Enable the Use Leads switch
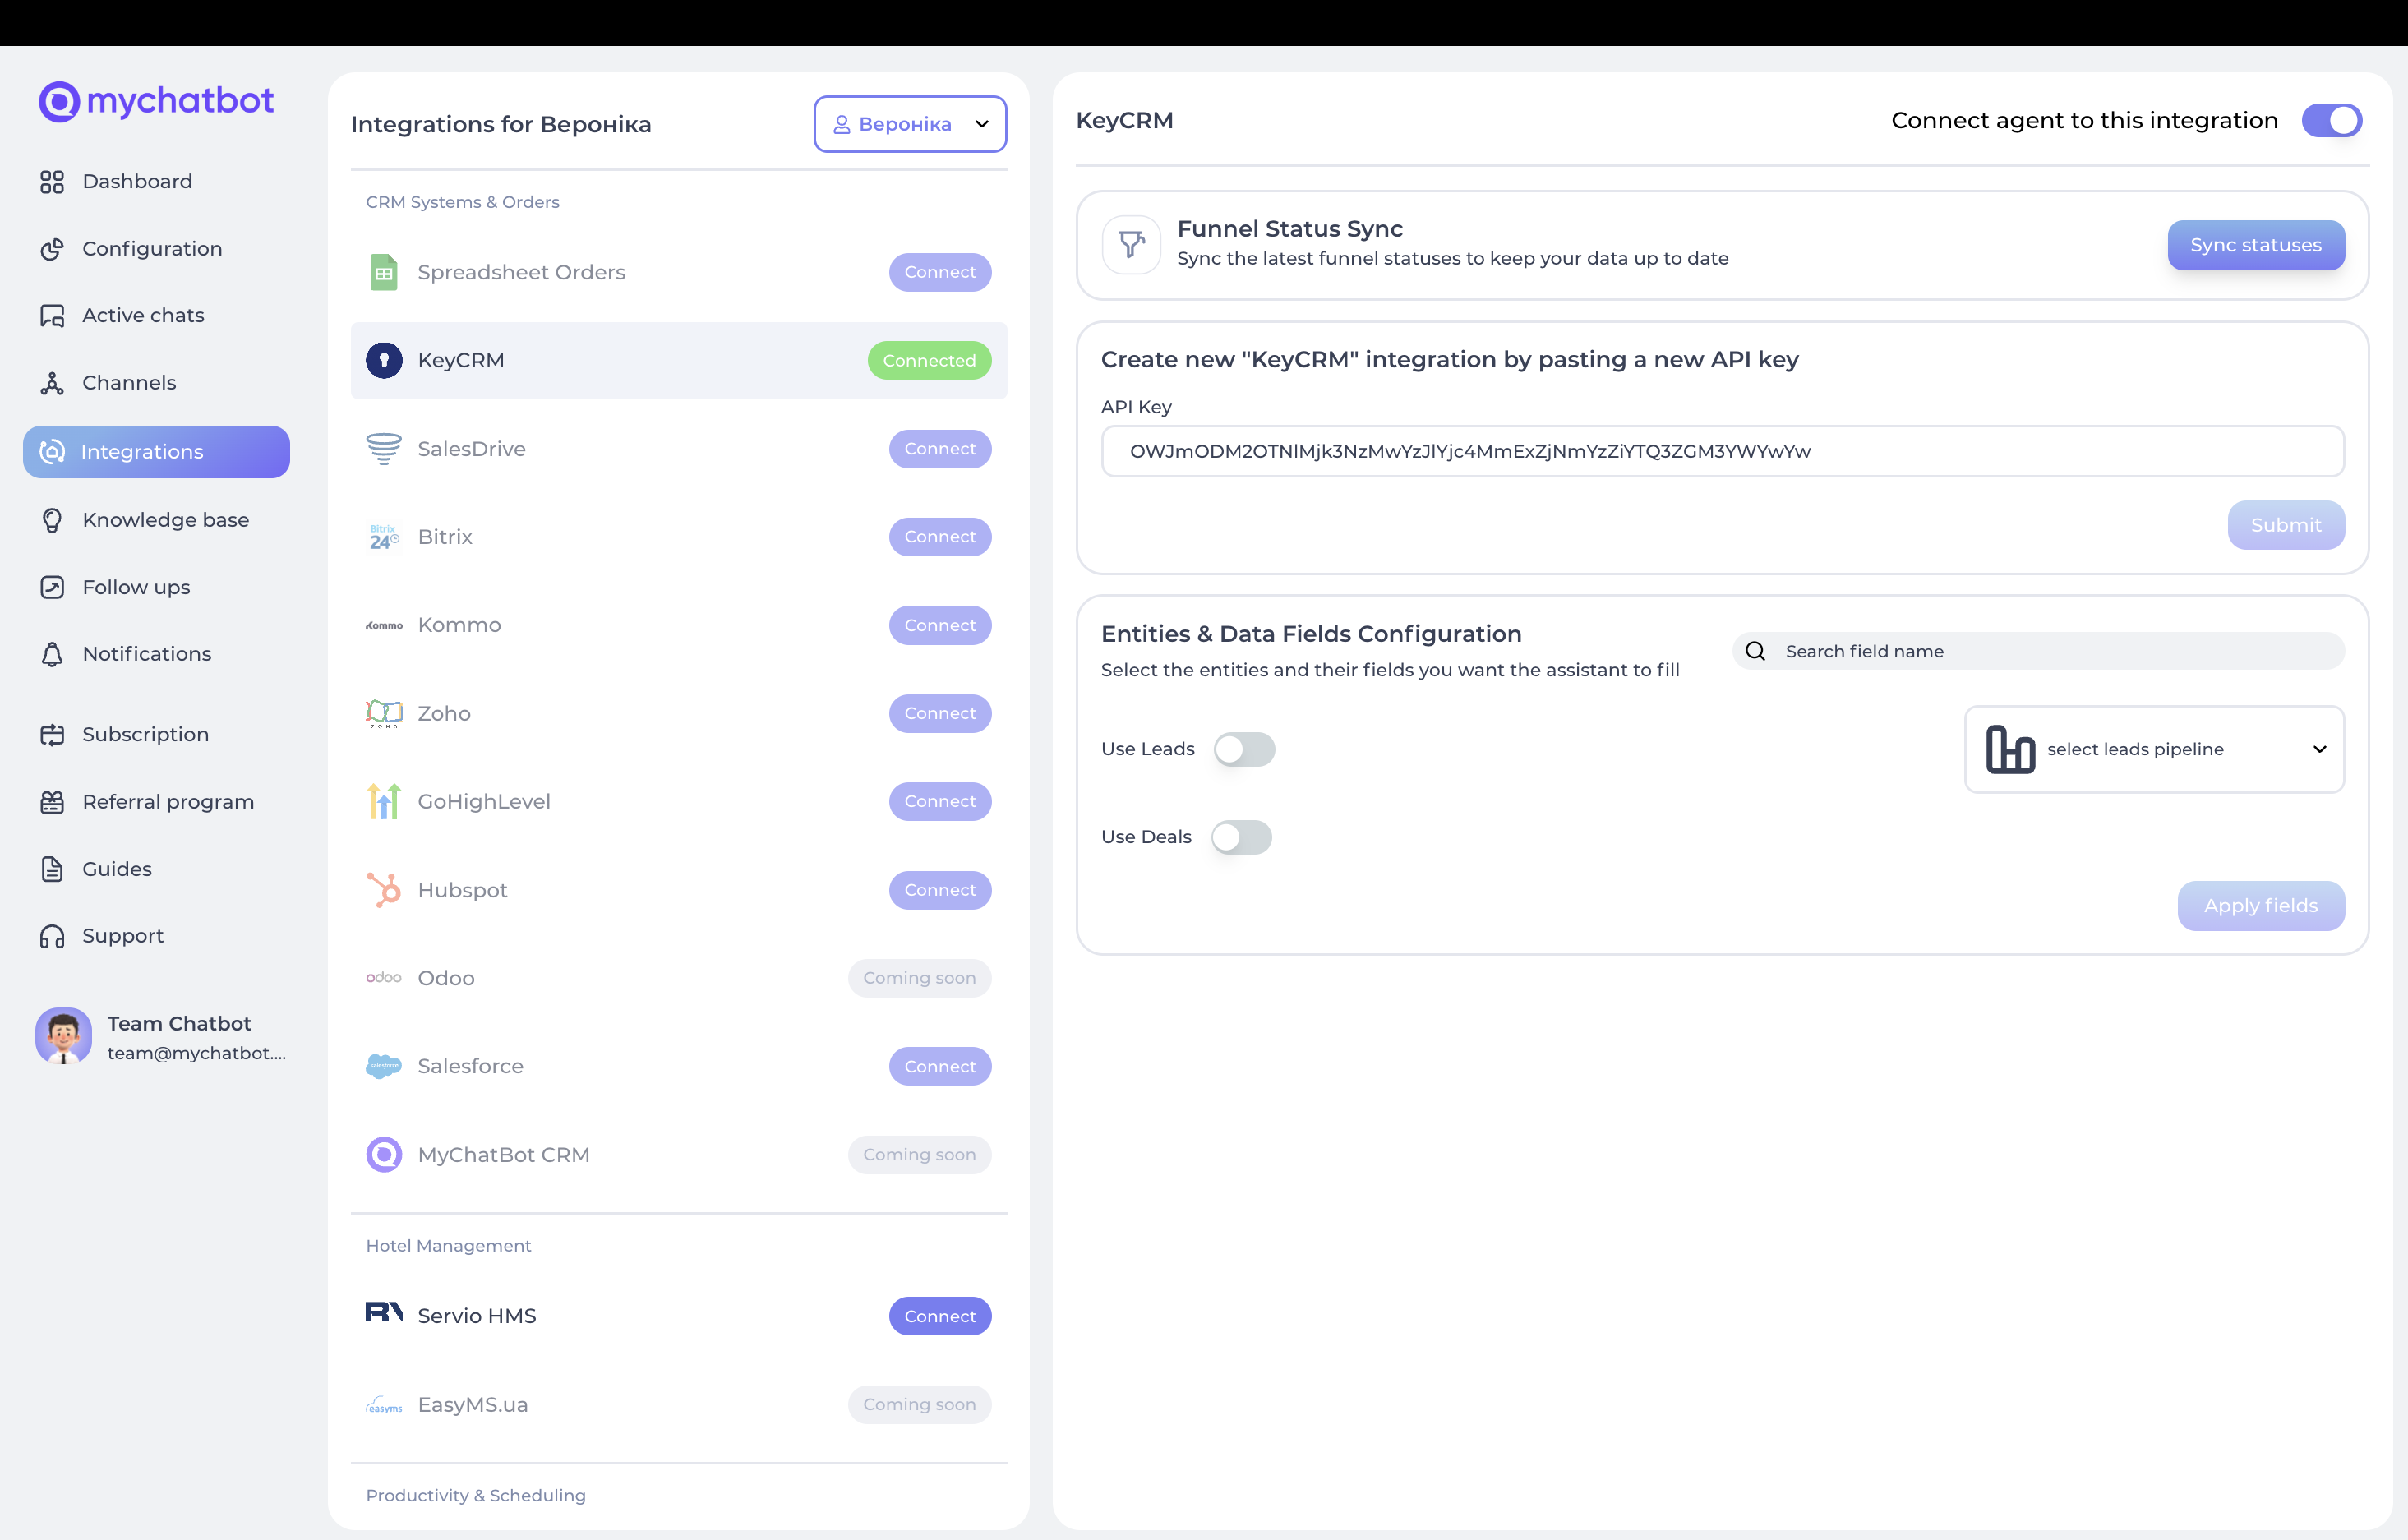Viewport: 2408px width, 1540px height. tap(1244, 749)
